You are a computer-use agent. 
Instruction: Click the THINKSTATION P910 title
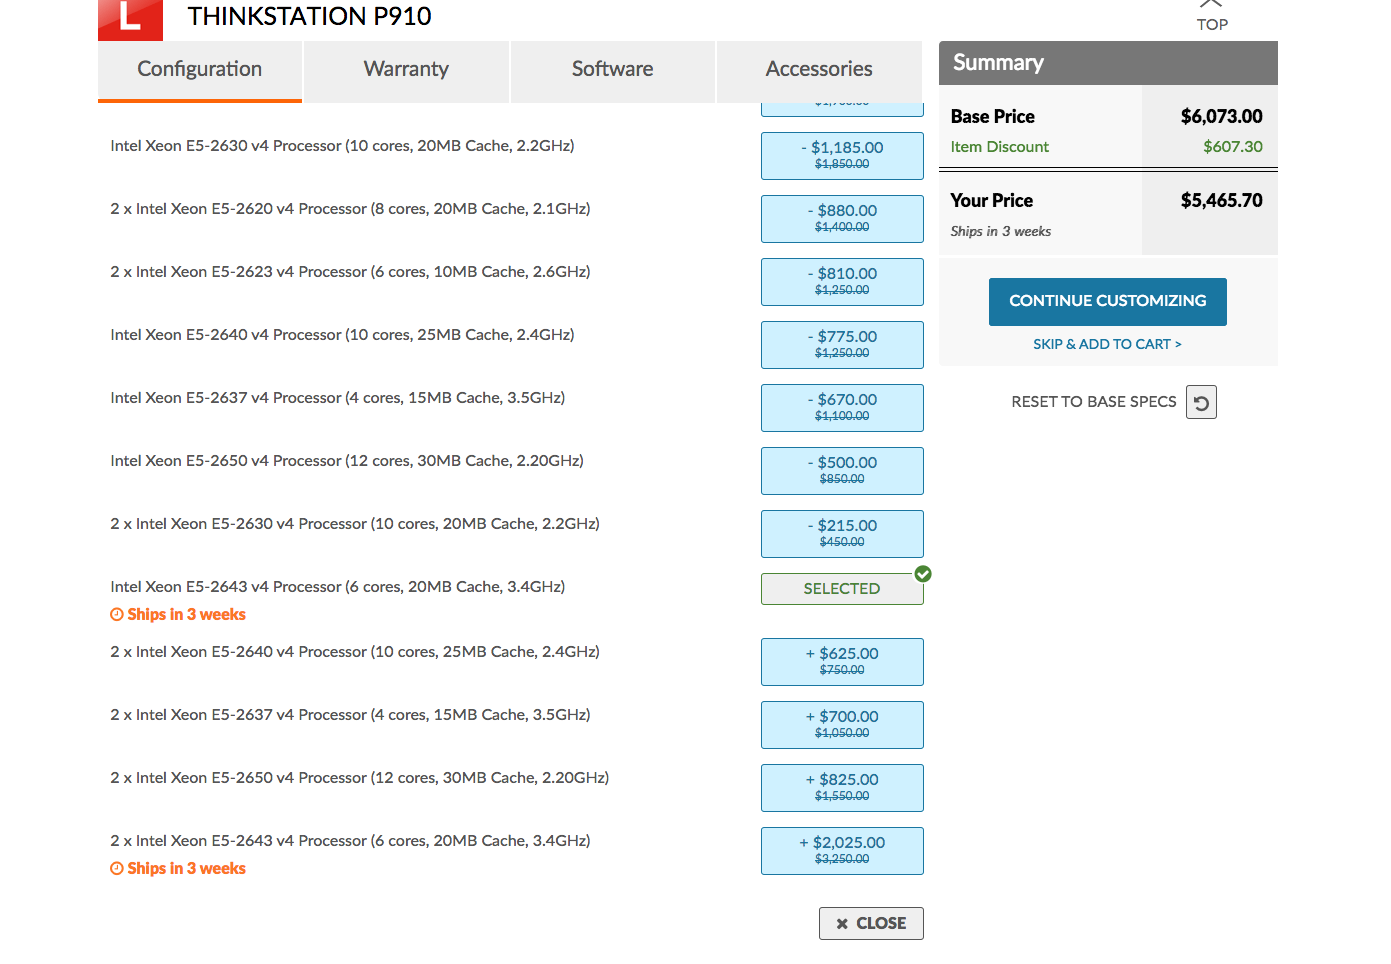[x=310, y=16]
